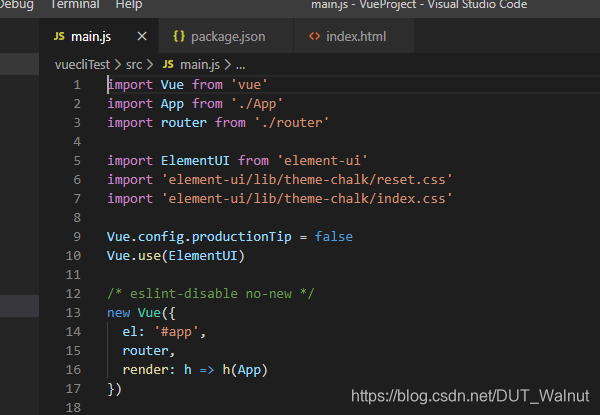Viewport: 600px width, 415px height.
Task: Click line number 13 in the gutter
Action: (x=73, y=312)
